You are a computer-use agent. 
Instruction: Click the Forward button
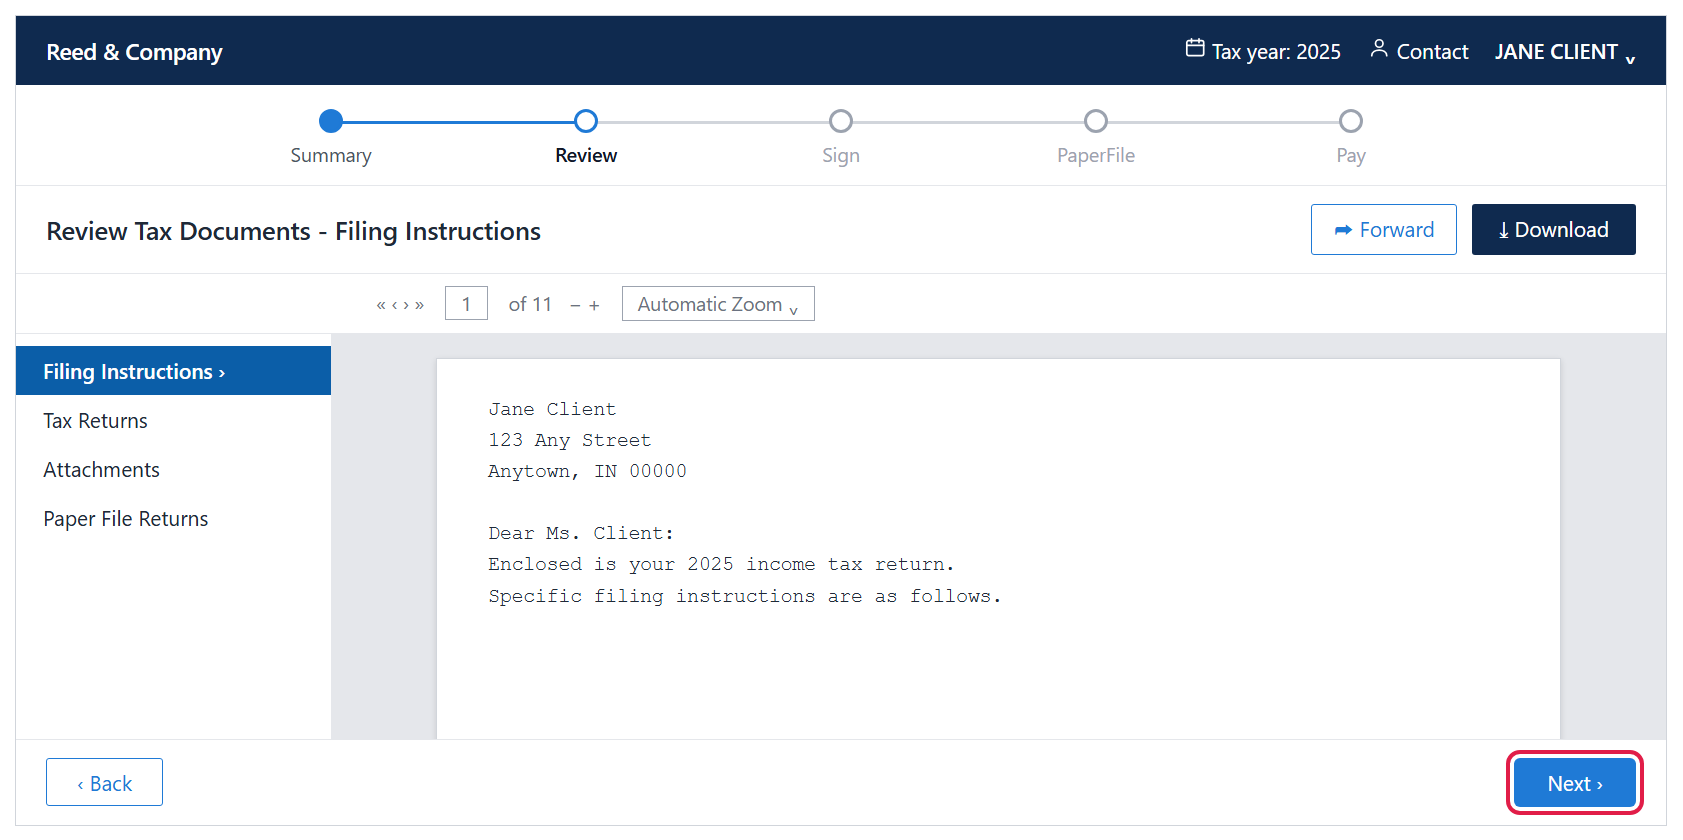[1384, 230]
